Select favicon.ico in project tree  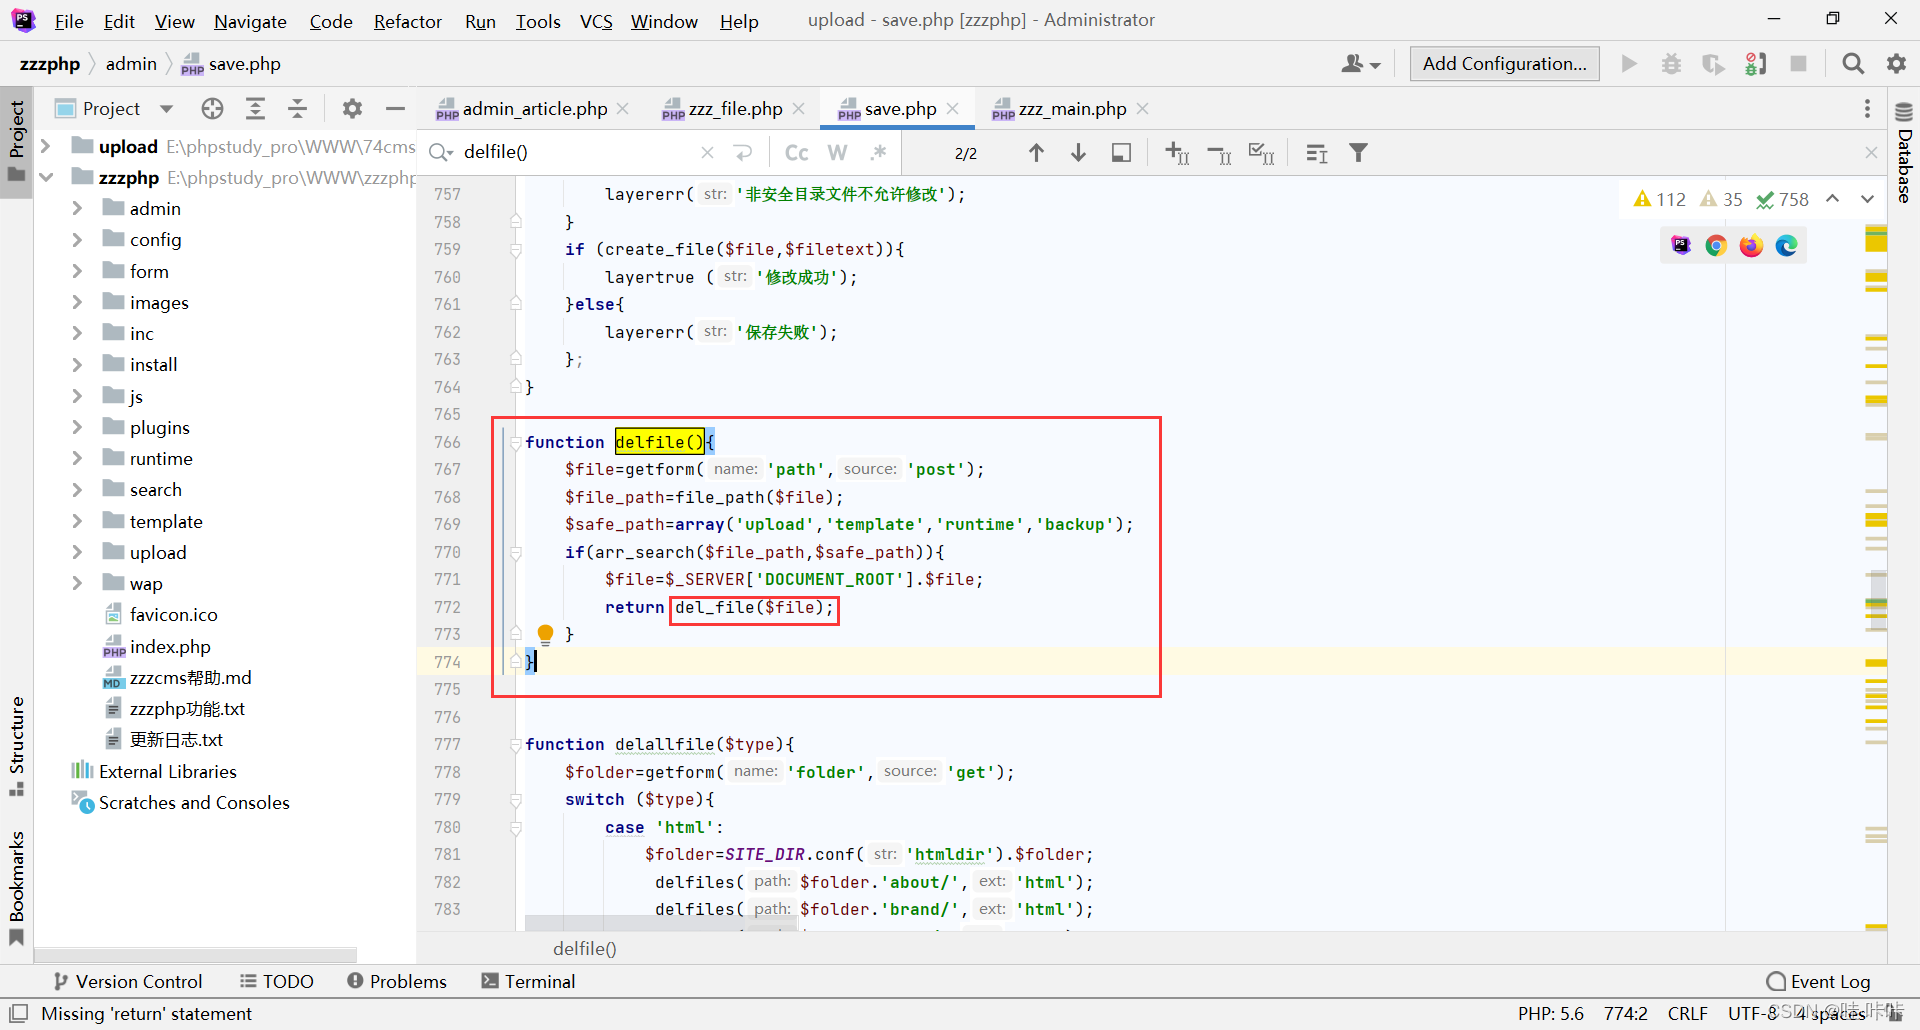pyautogui.click(x=173, y=614)
